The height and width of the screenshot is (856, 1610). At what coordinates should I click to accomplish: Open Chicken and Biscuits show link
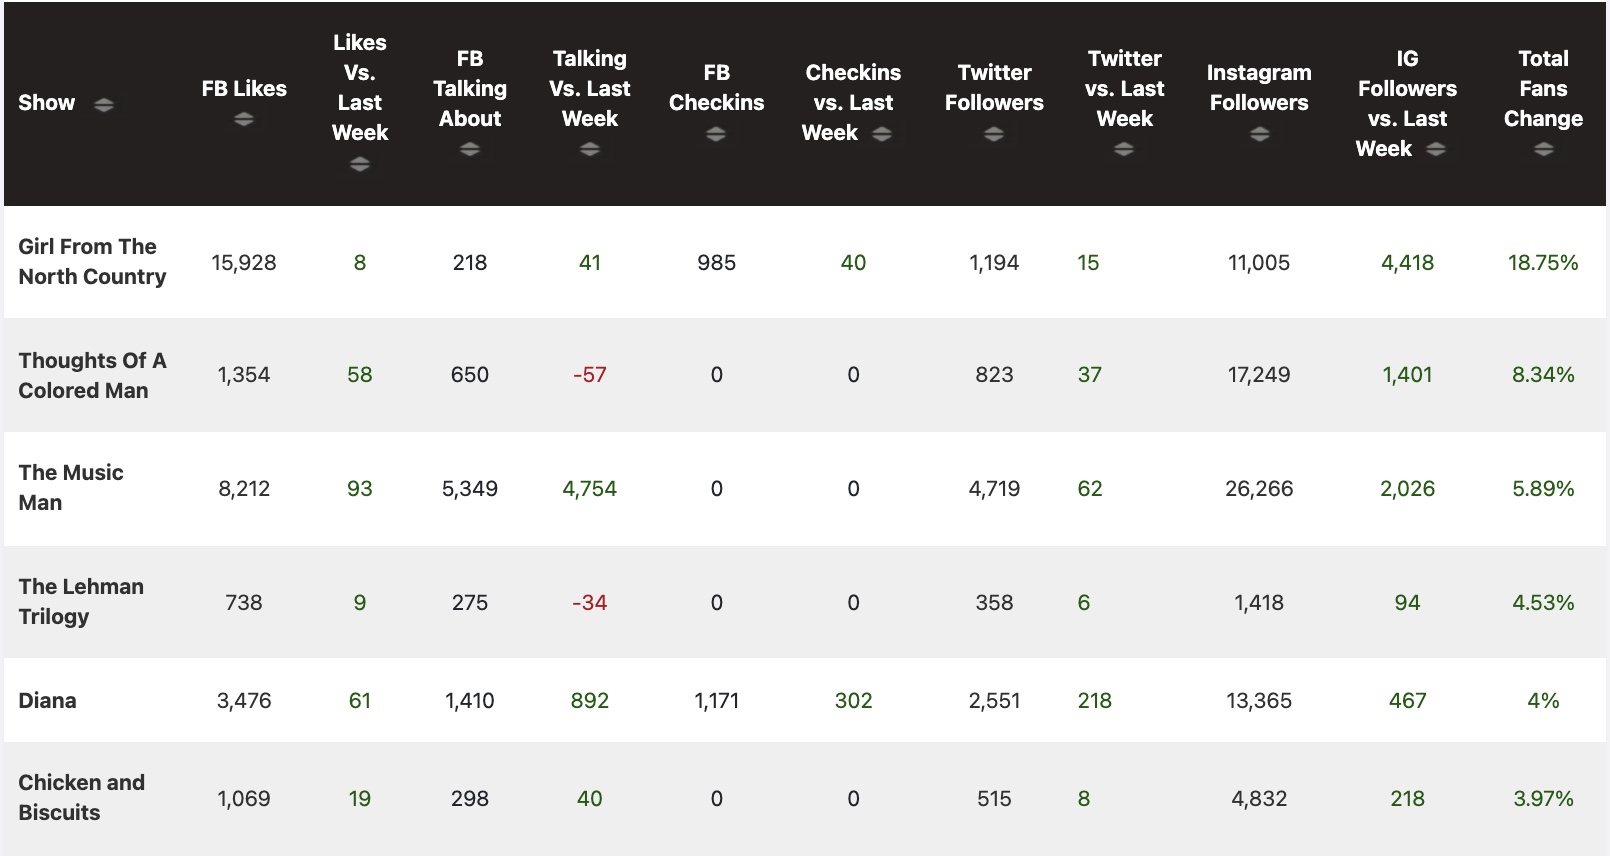[81, 797]
